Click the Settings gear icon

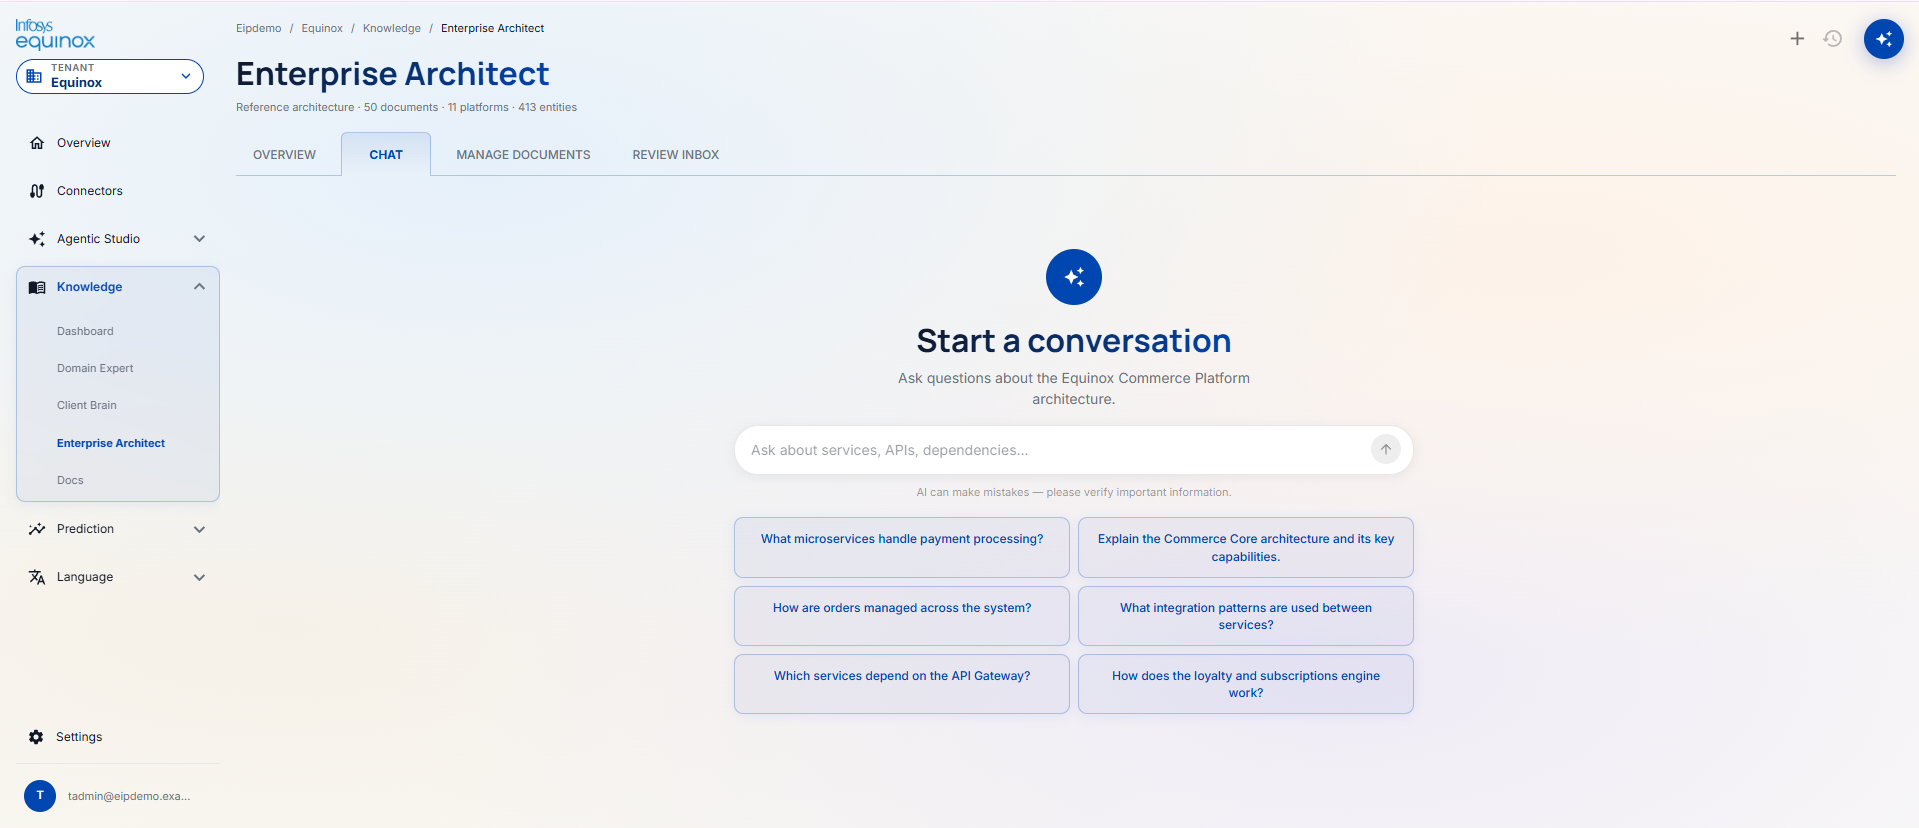coord(36,737)
